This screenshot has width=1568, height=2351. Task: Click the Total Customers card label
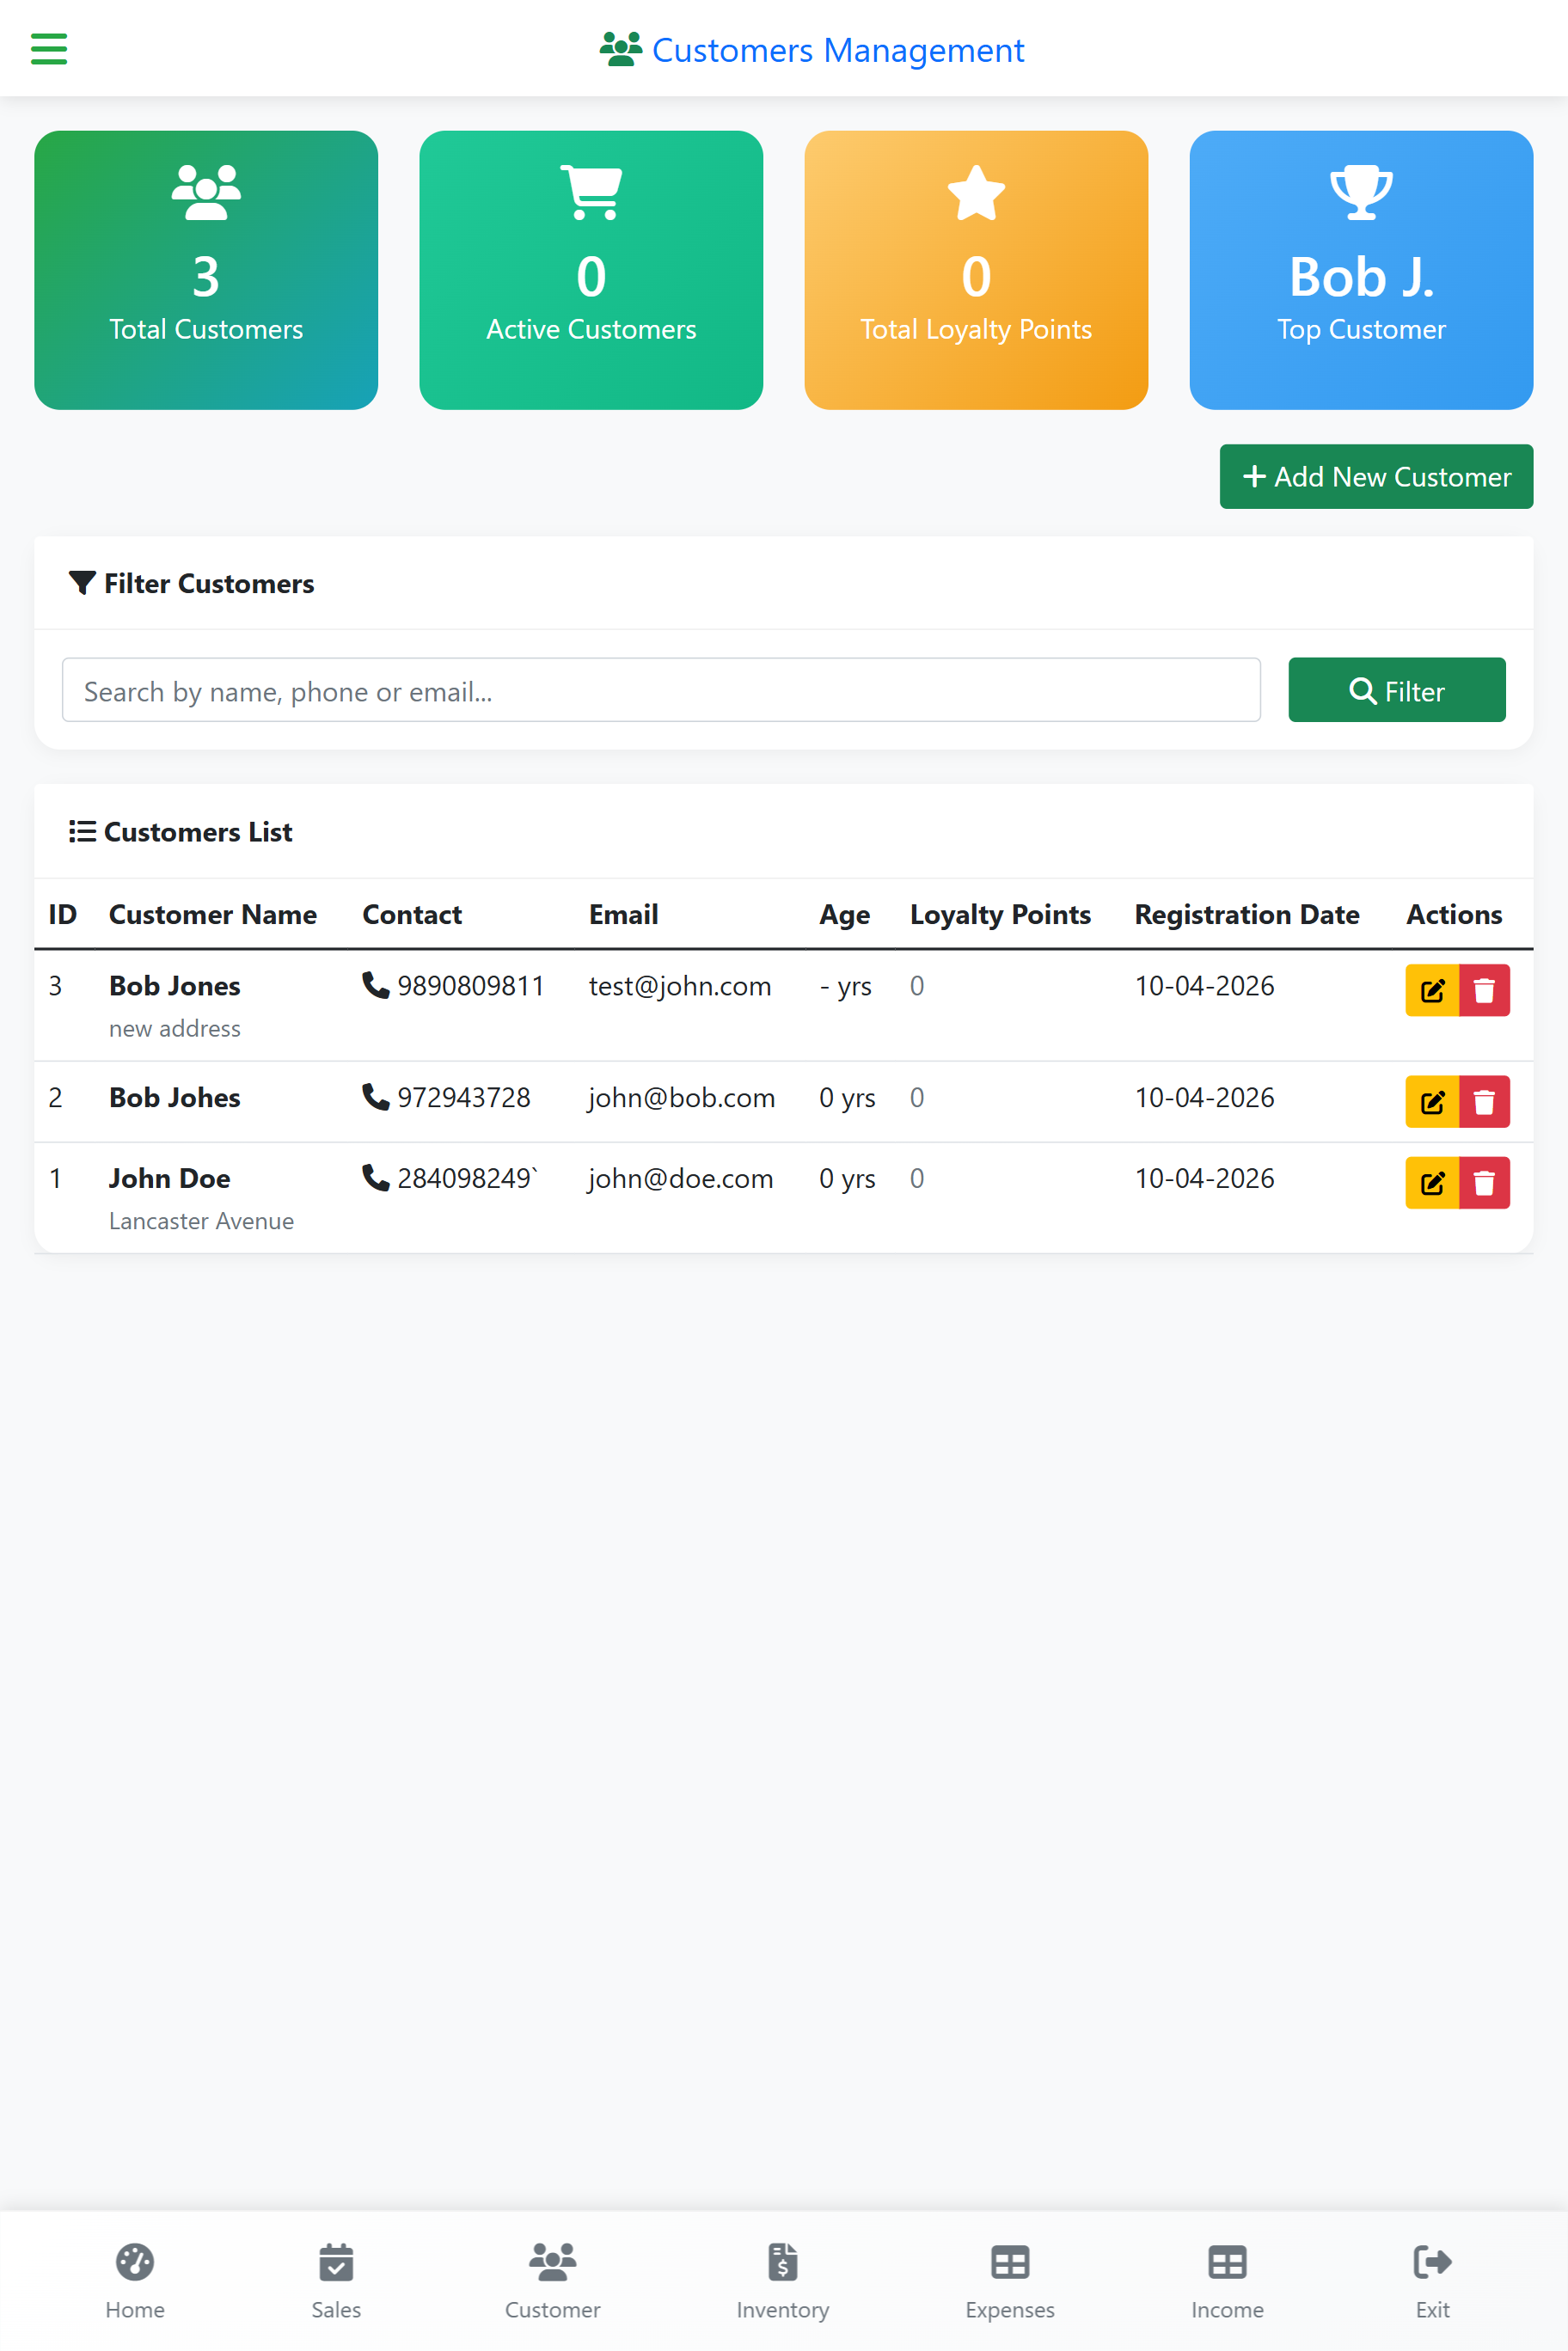click(206, 329)
